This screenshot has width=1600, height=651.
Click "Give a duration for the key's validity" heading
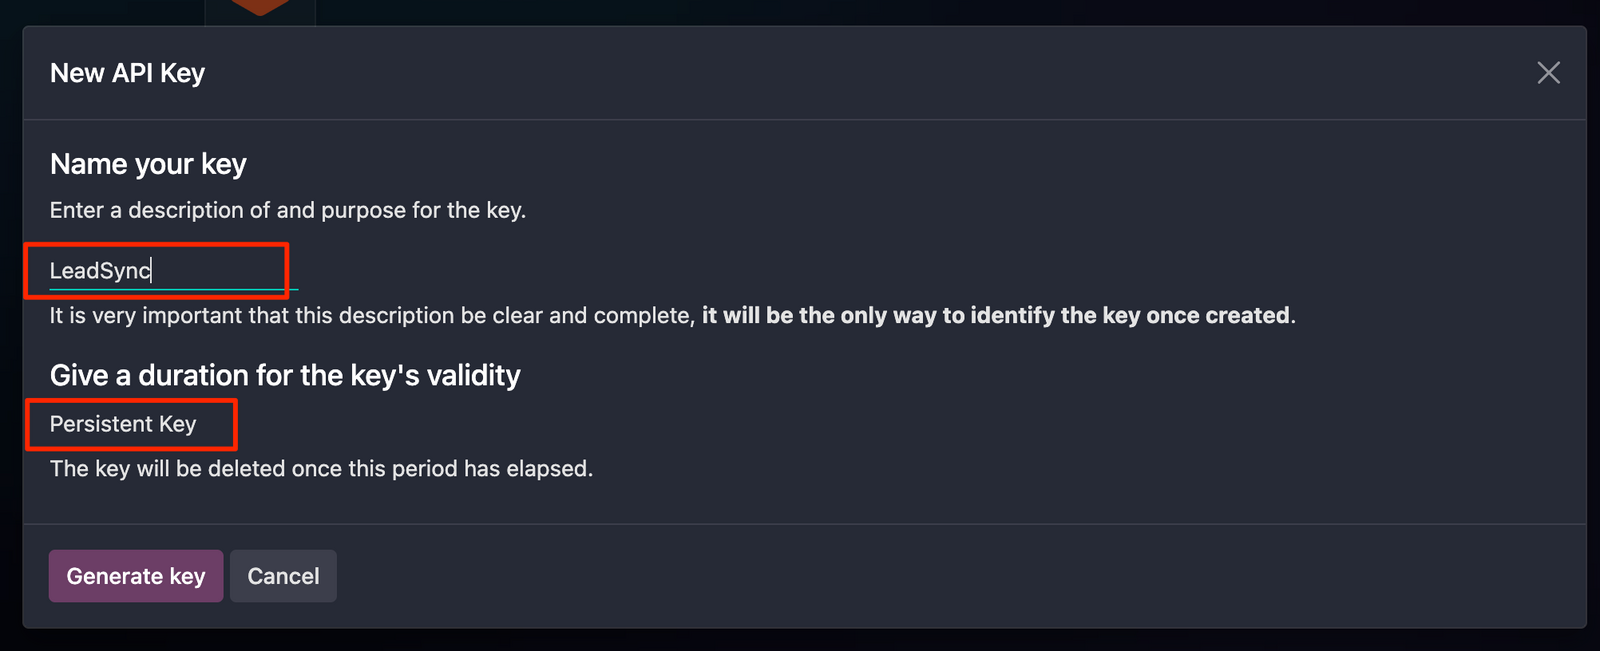[285, 375]
